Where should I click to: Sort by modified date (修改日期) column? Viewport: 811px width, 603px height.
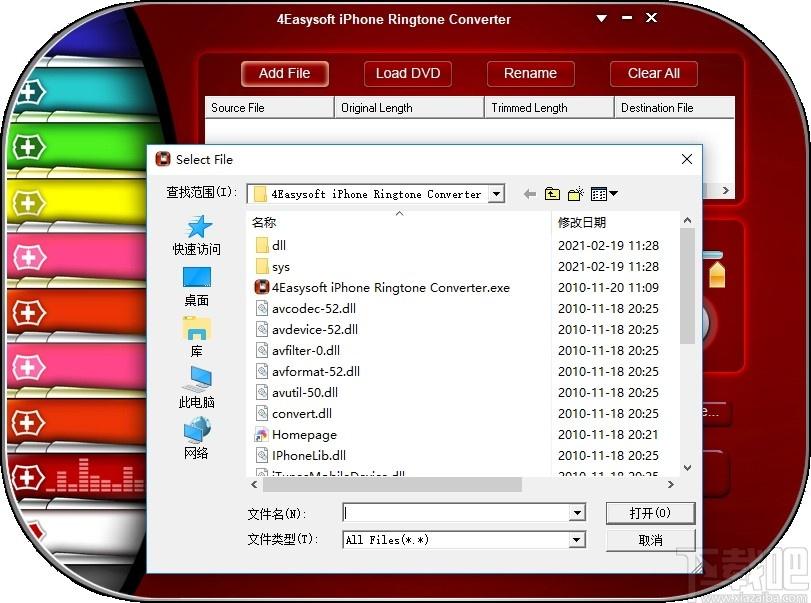pos(615,222)
